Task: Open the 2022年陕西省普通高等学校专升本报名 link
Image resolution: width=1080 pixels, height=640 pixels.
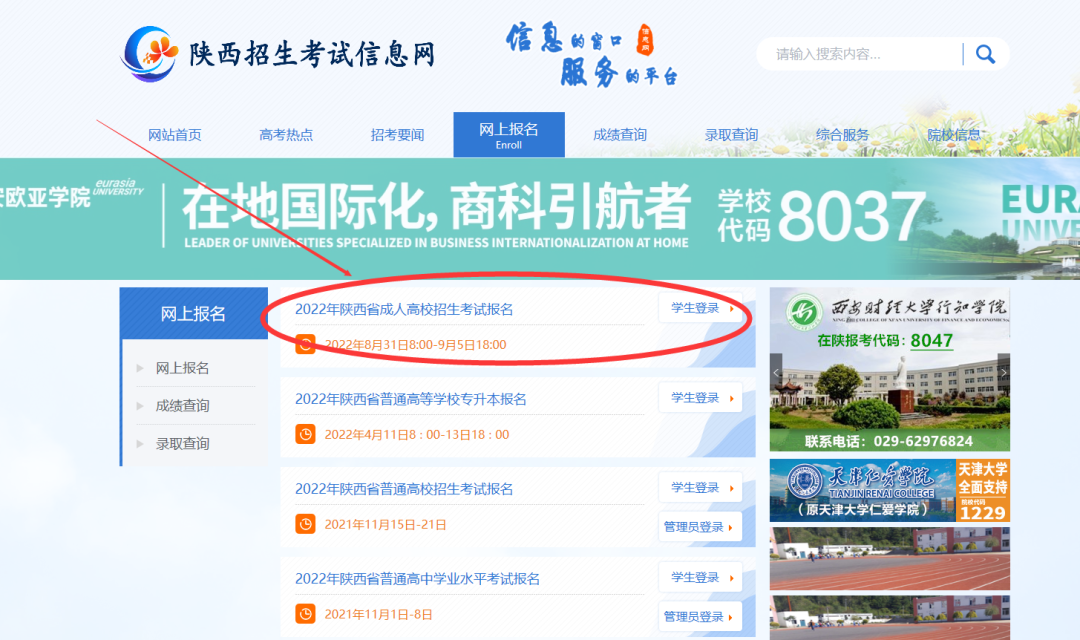Action: point(420,397)
